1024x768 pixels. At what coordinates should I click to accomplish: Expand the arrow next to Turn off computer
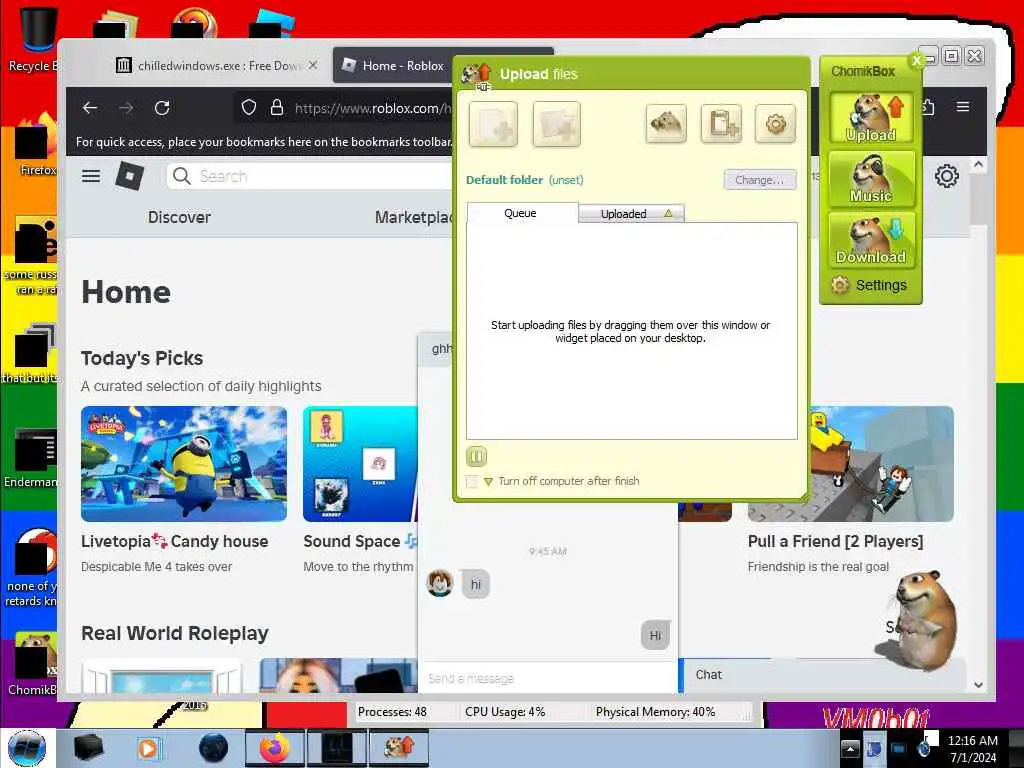pos(488,482)
